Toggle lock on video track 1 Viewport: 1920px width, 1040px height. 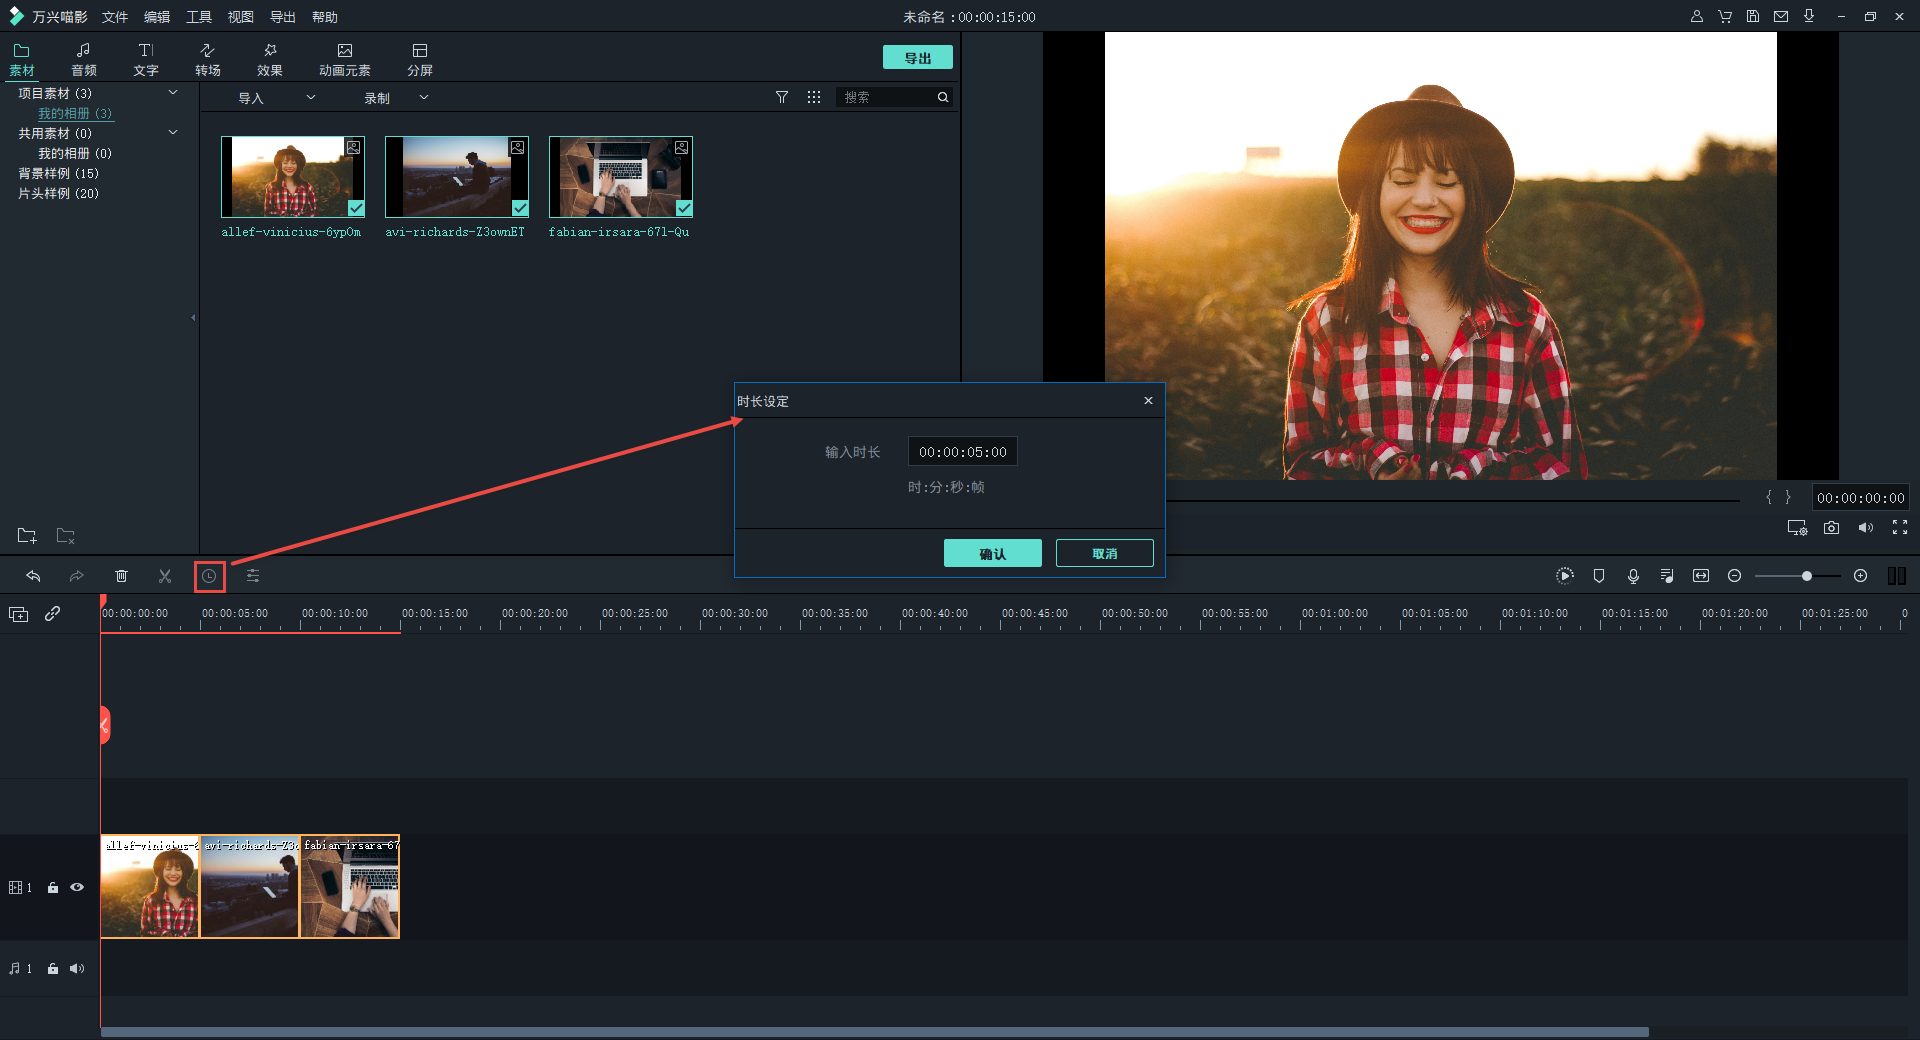click(x=53, y=887)
